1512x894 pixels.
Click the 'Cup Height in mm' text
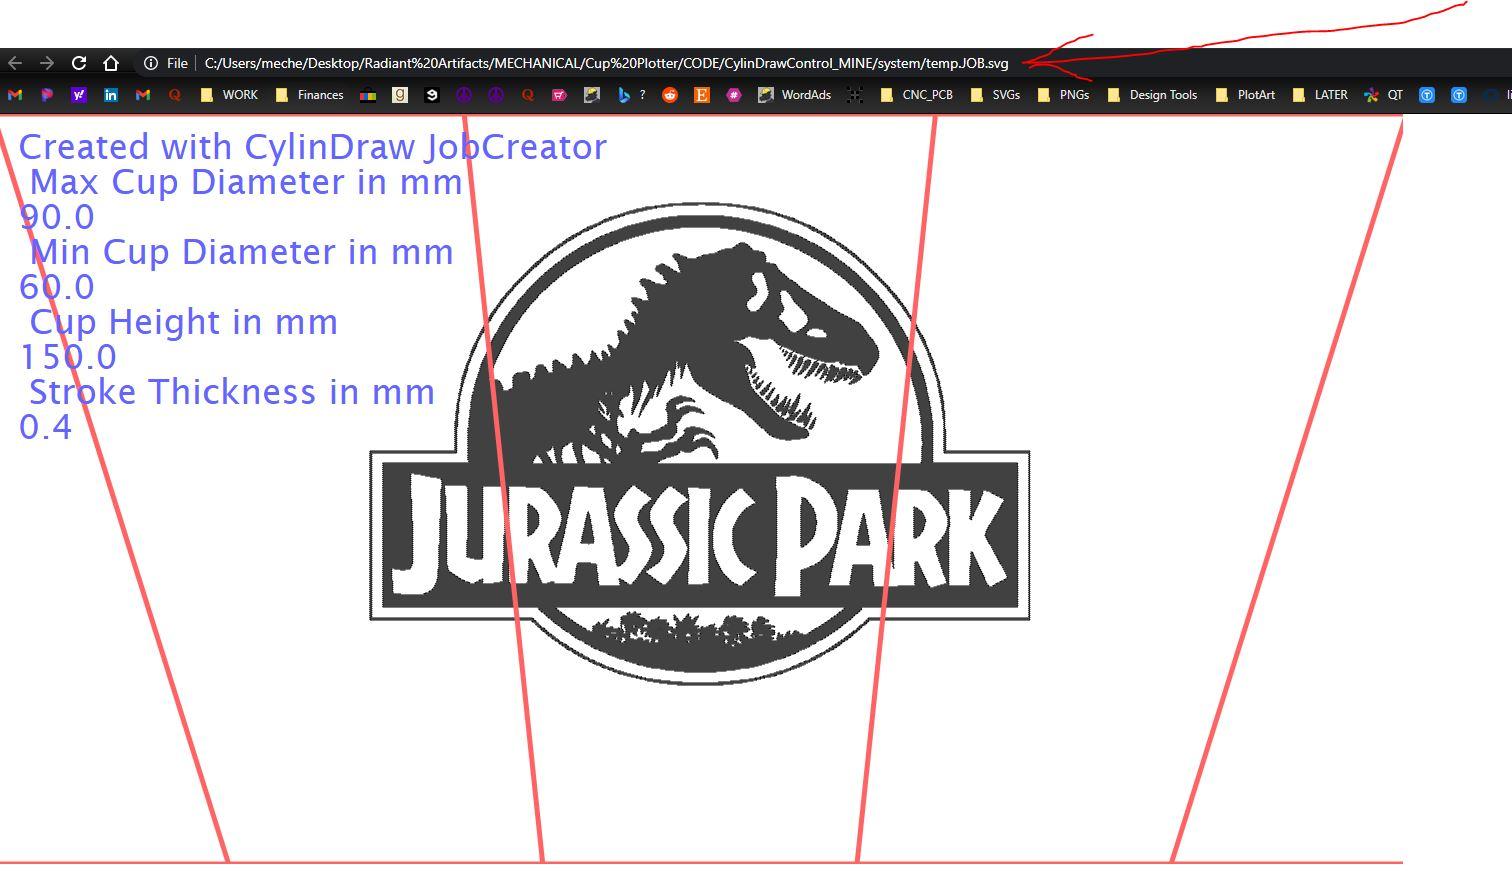[184, 322]
